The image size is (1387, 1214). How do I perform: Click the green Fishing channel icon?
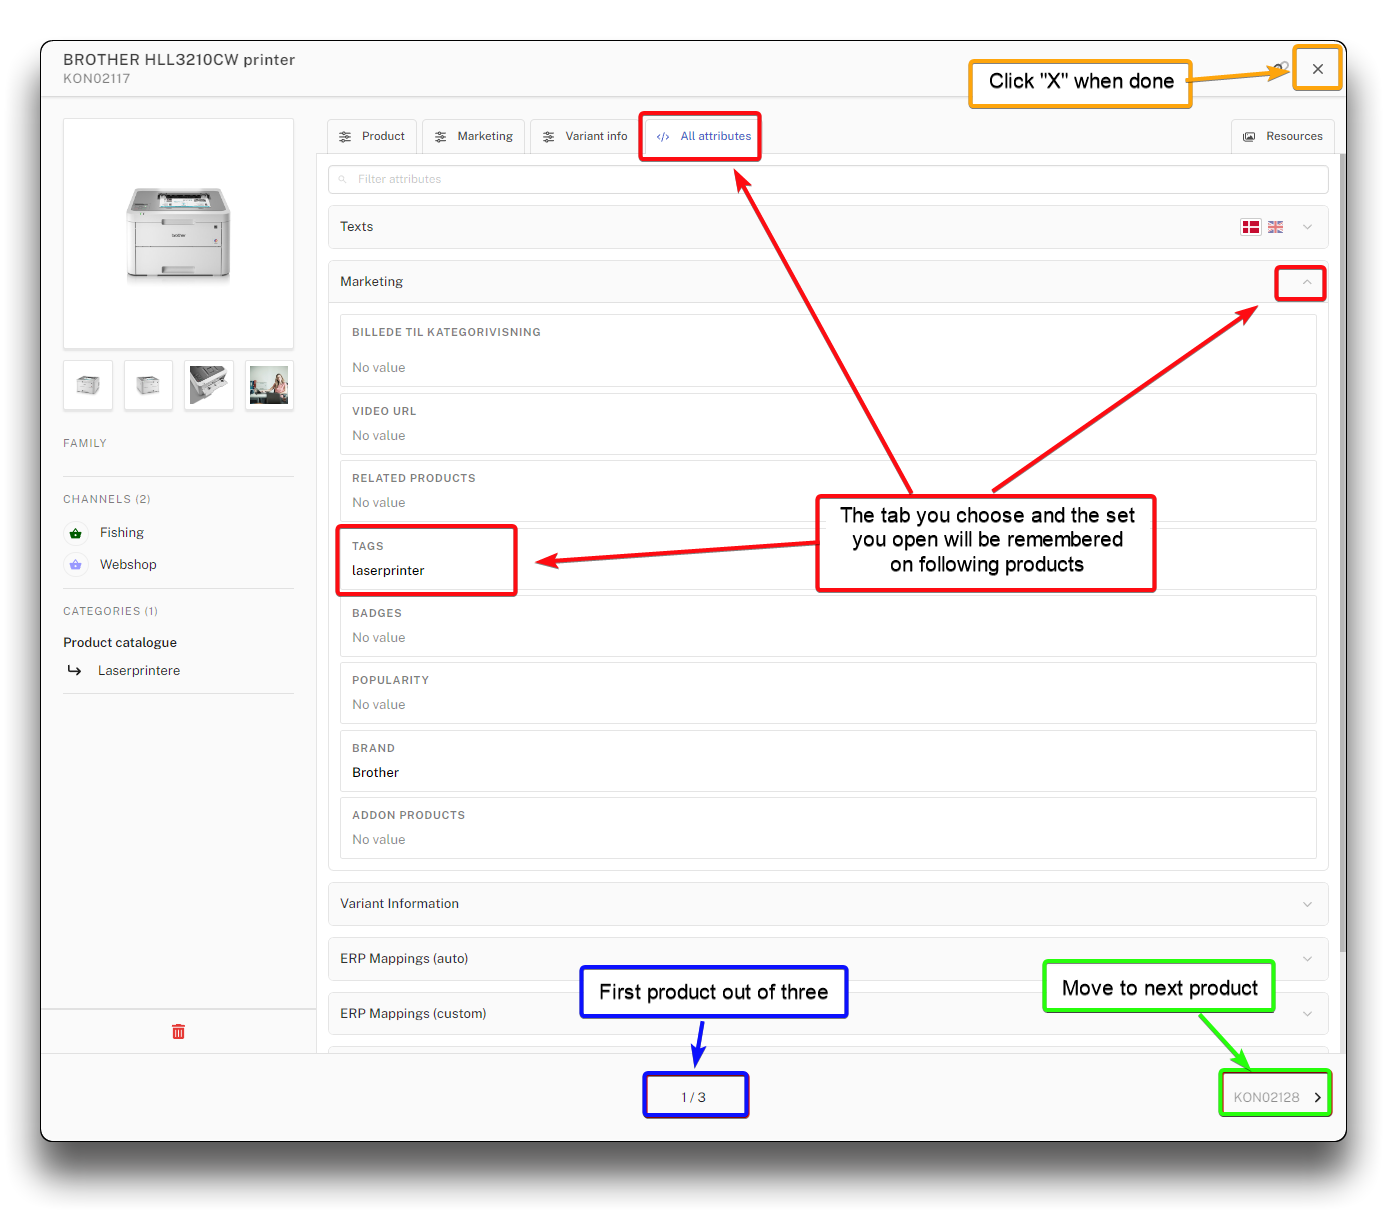coord(76,533)
